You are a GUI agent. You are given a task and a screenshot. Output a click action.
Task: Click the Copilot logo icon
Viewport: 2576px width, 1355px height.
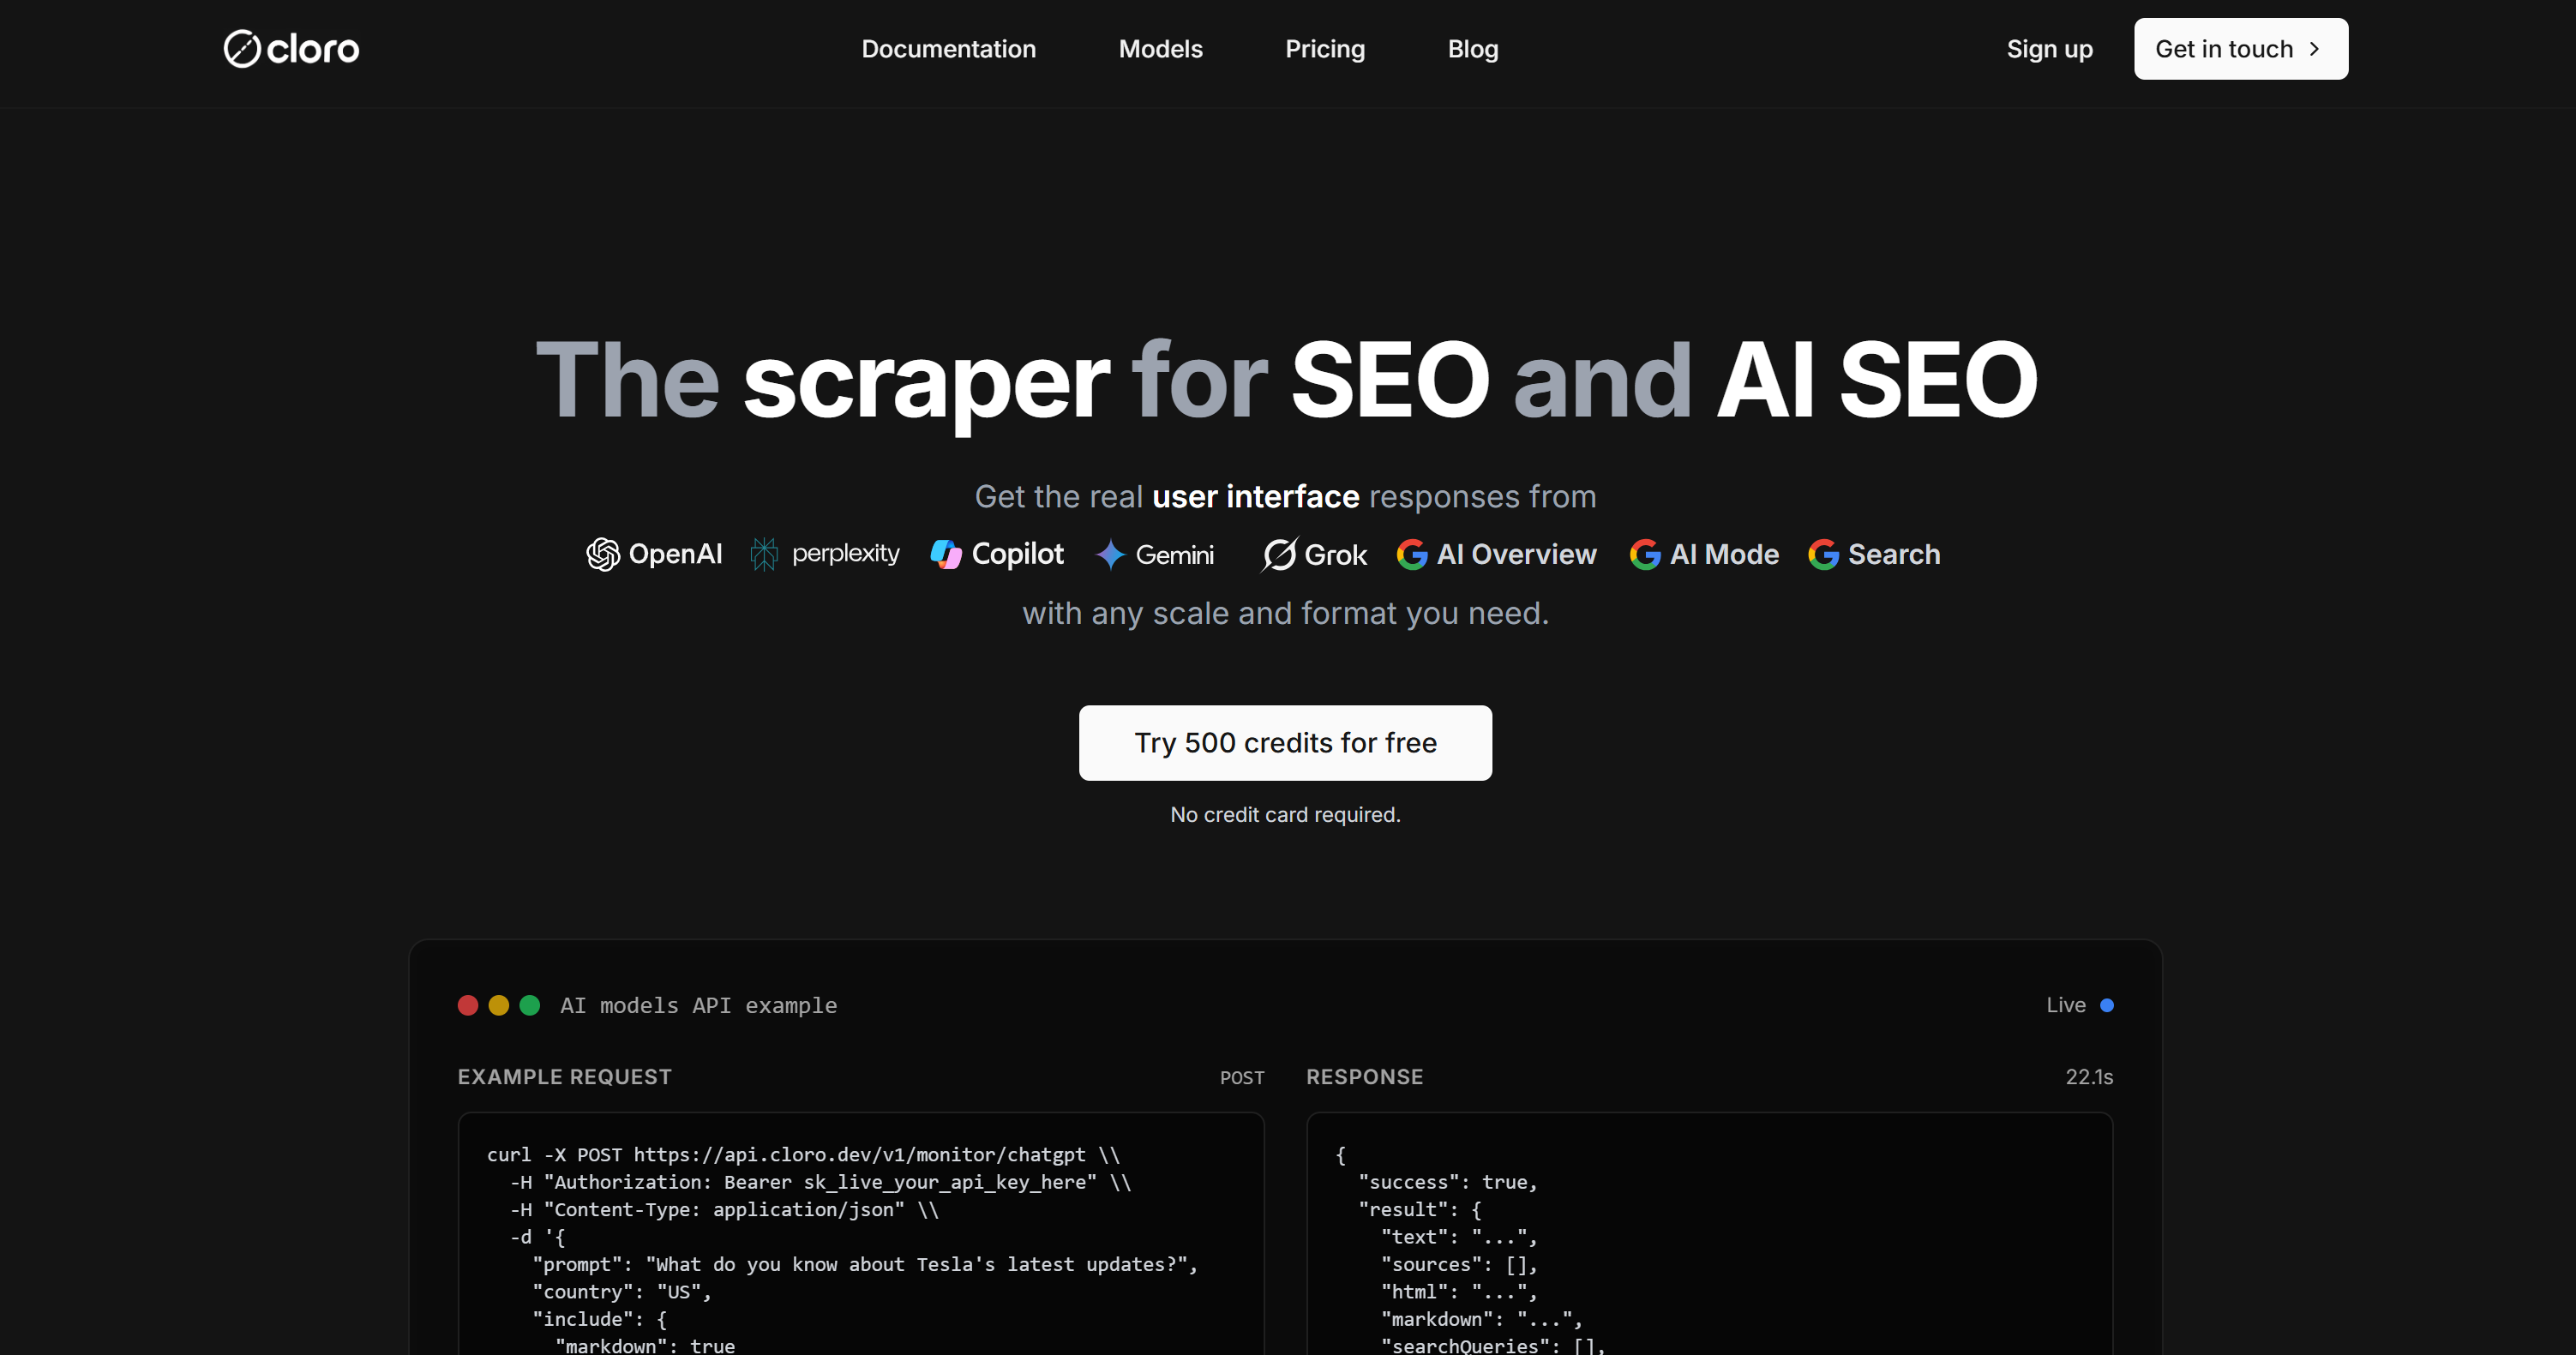coord(946,554)
